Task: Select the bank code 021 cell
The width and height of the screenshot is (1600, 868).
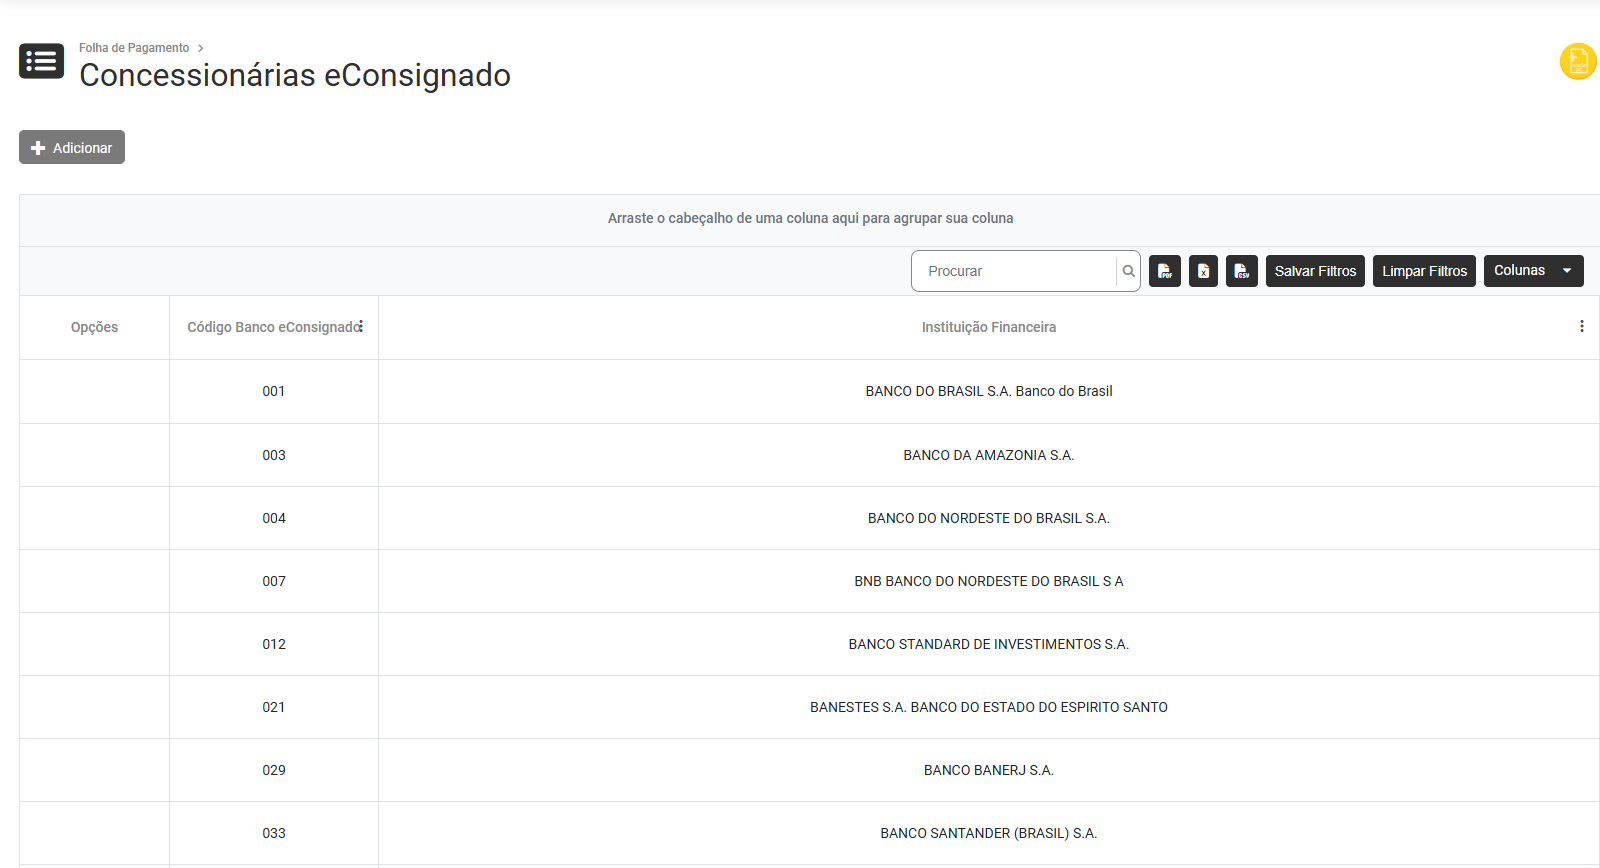Action: tap(274, 707)
